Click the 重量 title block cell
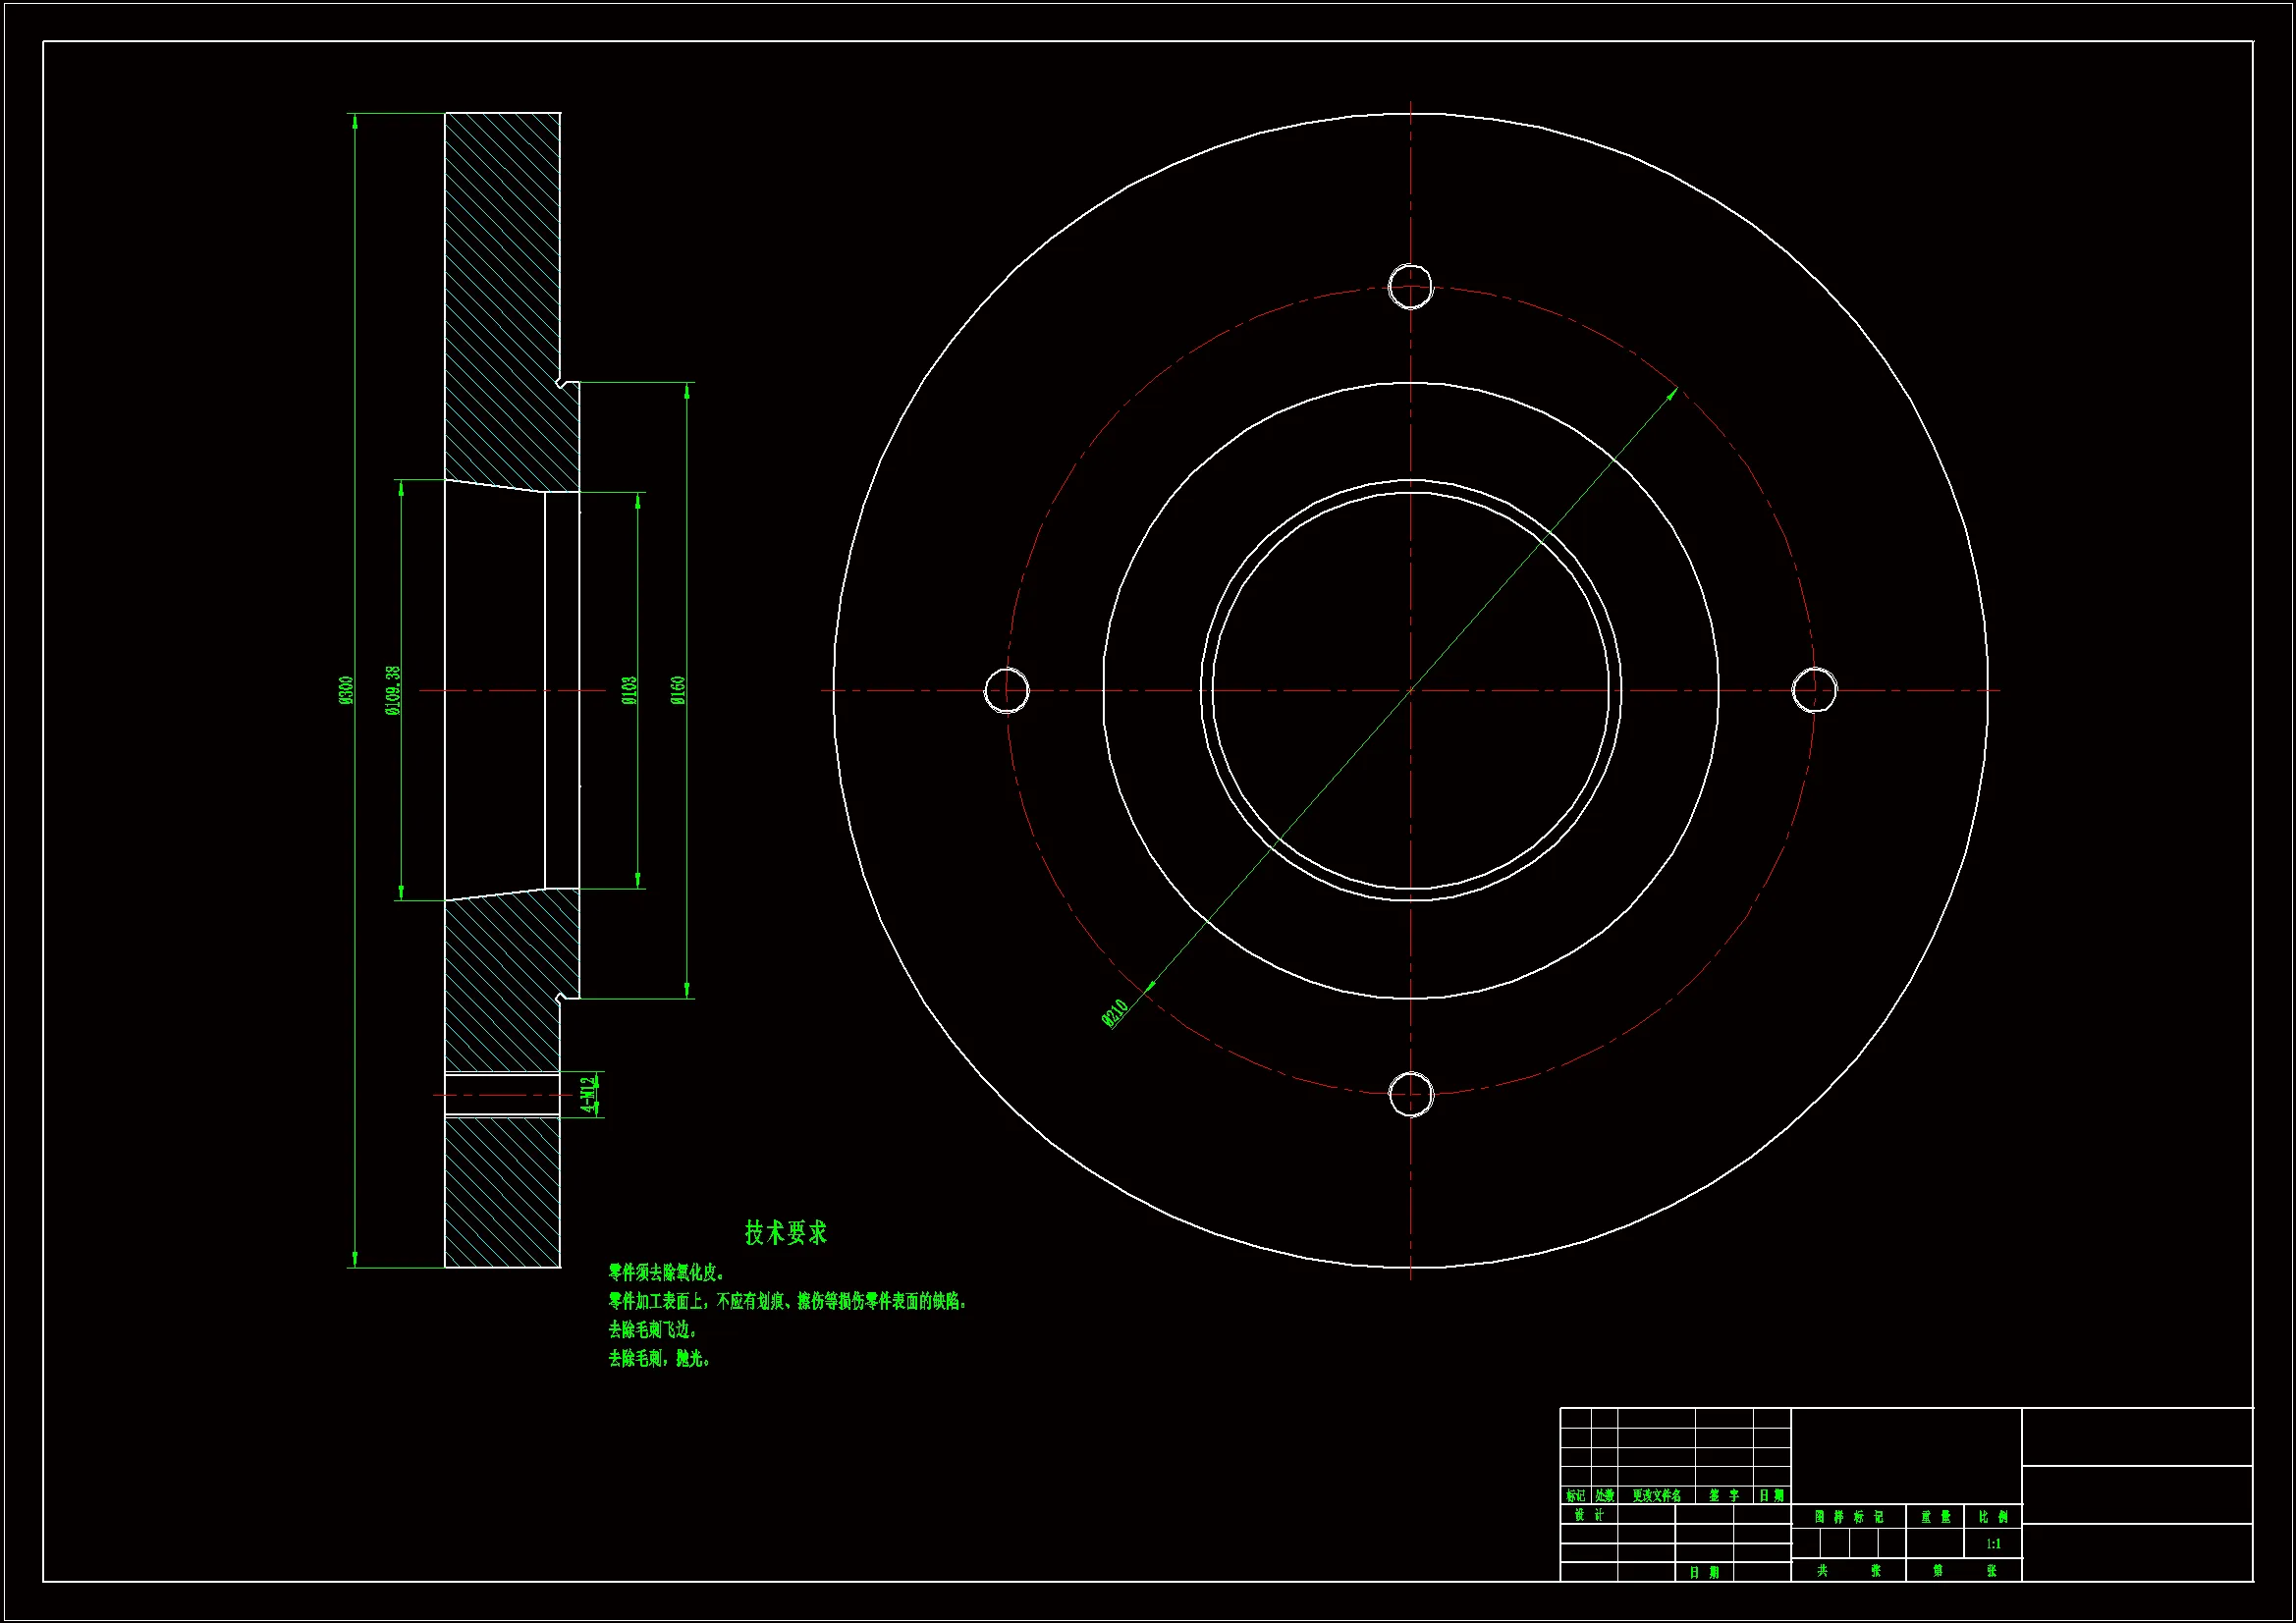 (1935, 1517)
